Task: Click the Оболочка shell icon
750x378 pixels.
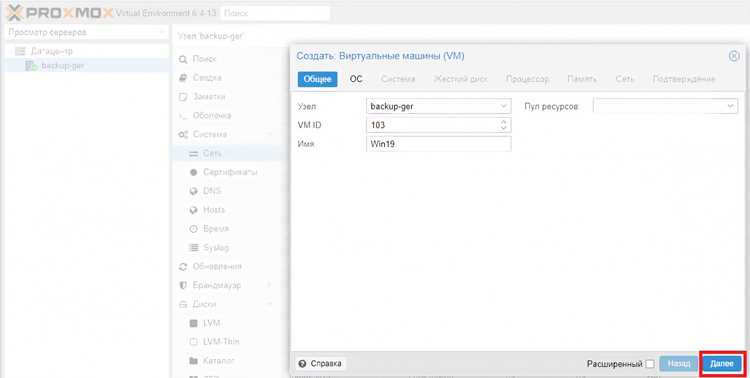Action: click(183, 116)
